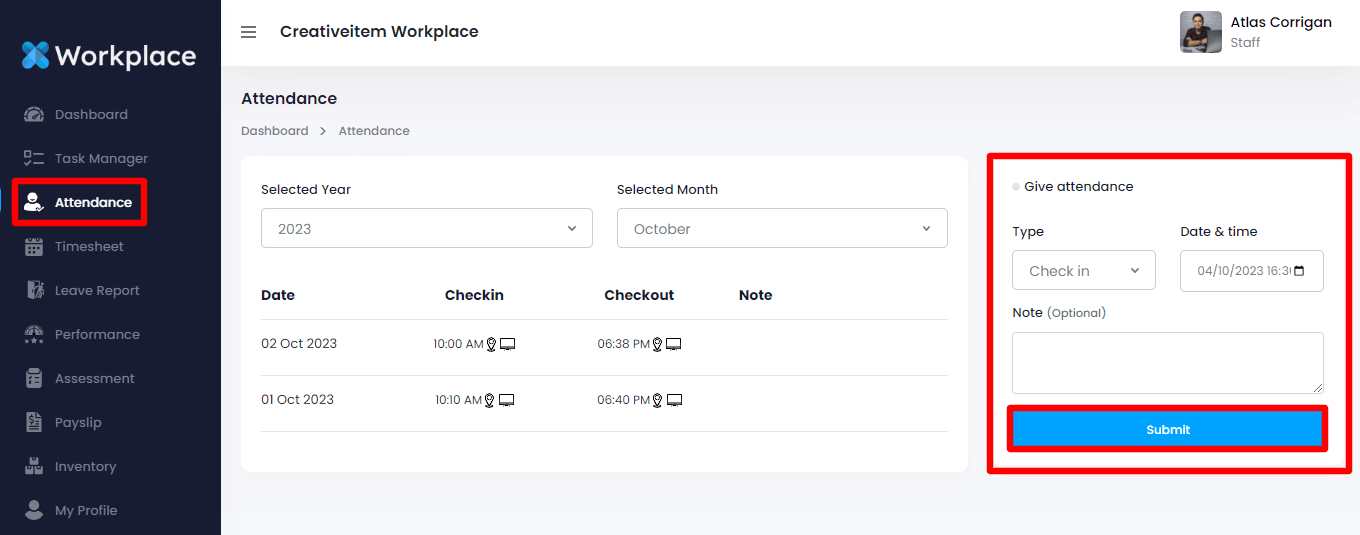Screen dimensions: 1360x535
Task: Click the Leave Report icon
Action: 34,290
